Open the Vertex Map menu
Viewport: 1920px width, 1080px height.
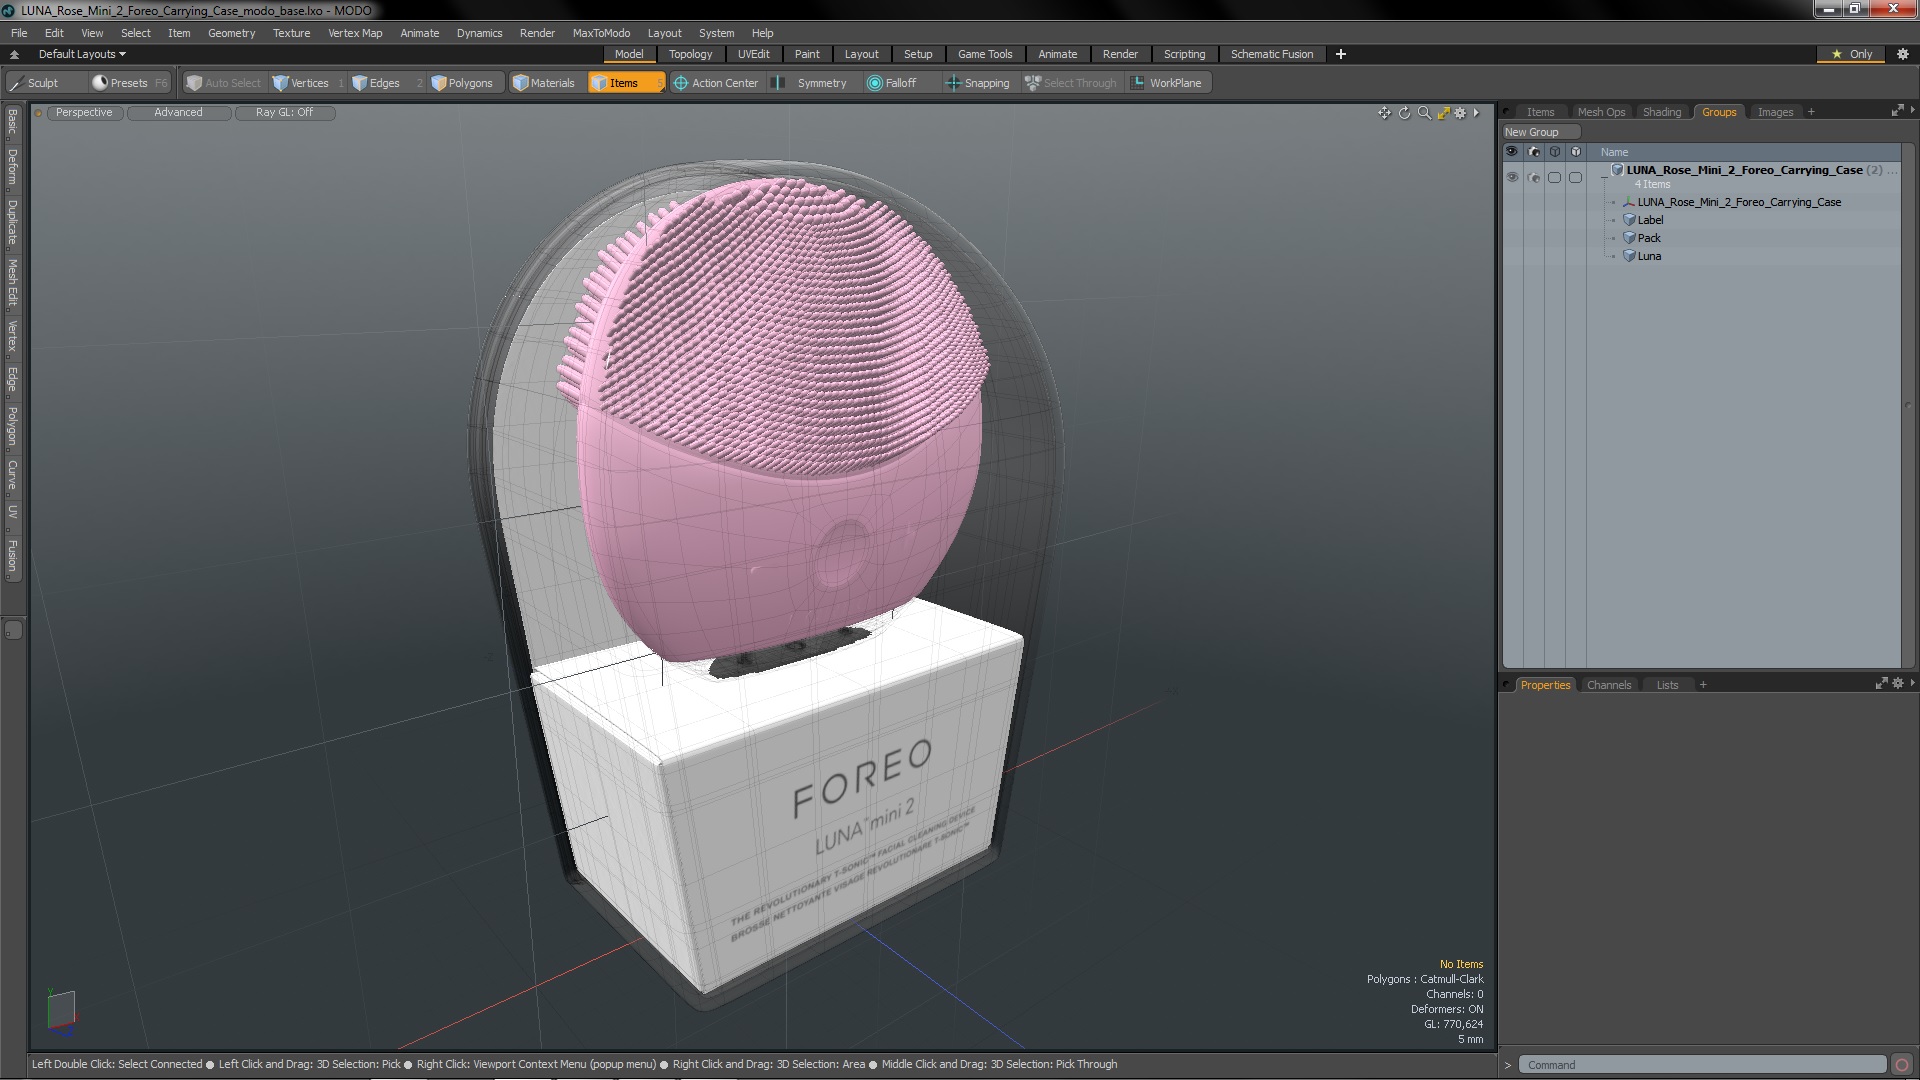(x=355, y=33)
